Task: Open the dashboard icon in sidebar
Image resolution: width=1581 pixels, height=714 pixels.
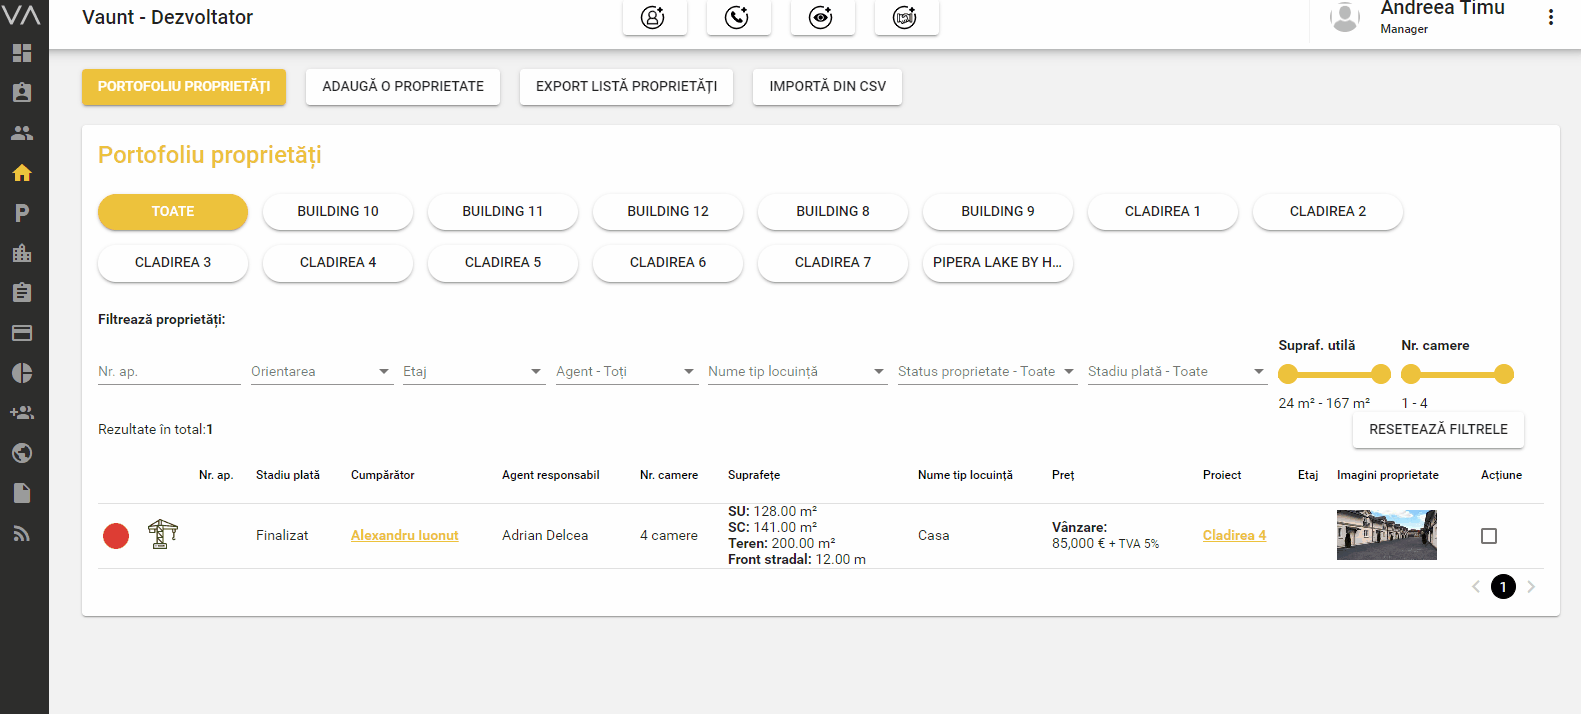Action: point(22,53)
